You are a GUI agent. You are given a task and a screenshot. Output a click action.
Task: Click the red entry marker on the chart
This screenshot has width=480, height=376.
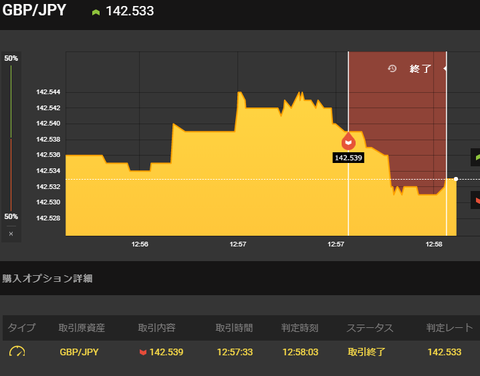click(x=348, y=141)
